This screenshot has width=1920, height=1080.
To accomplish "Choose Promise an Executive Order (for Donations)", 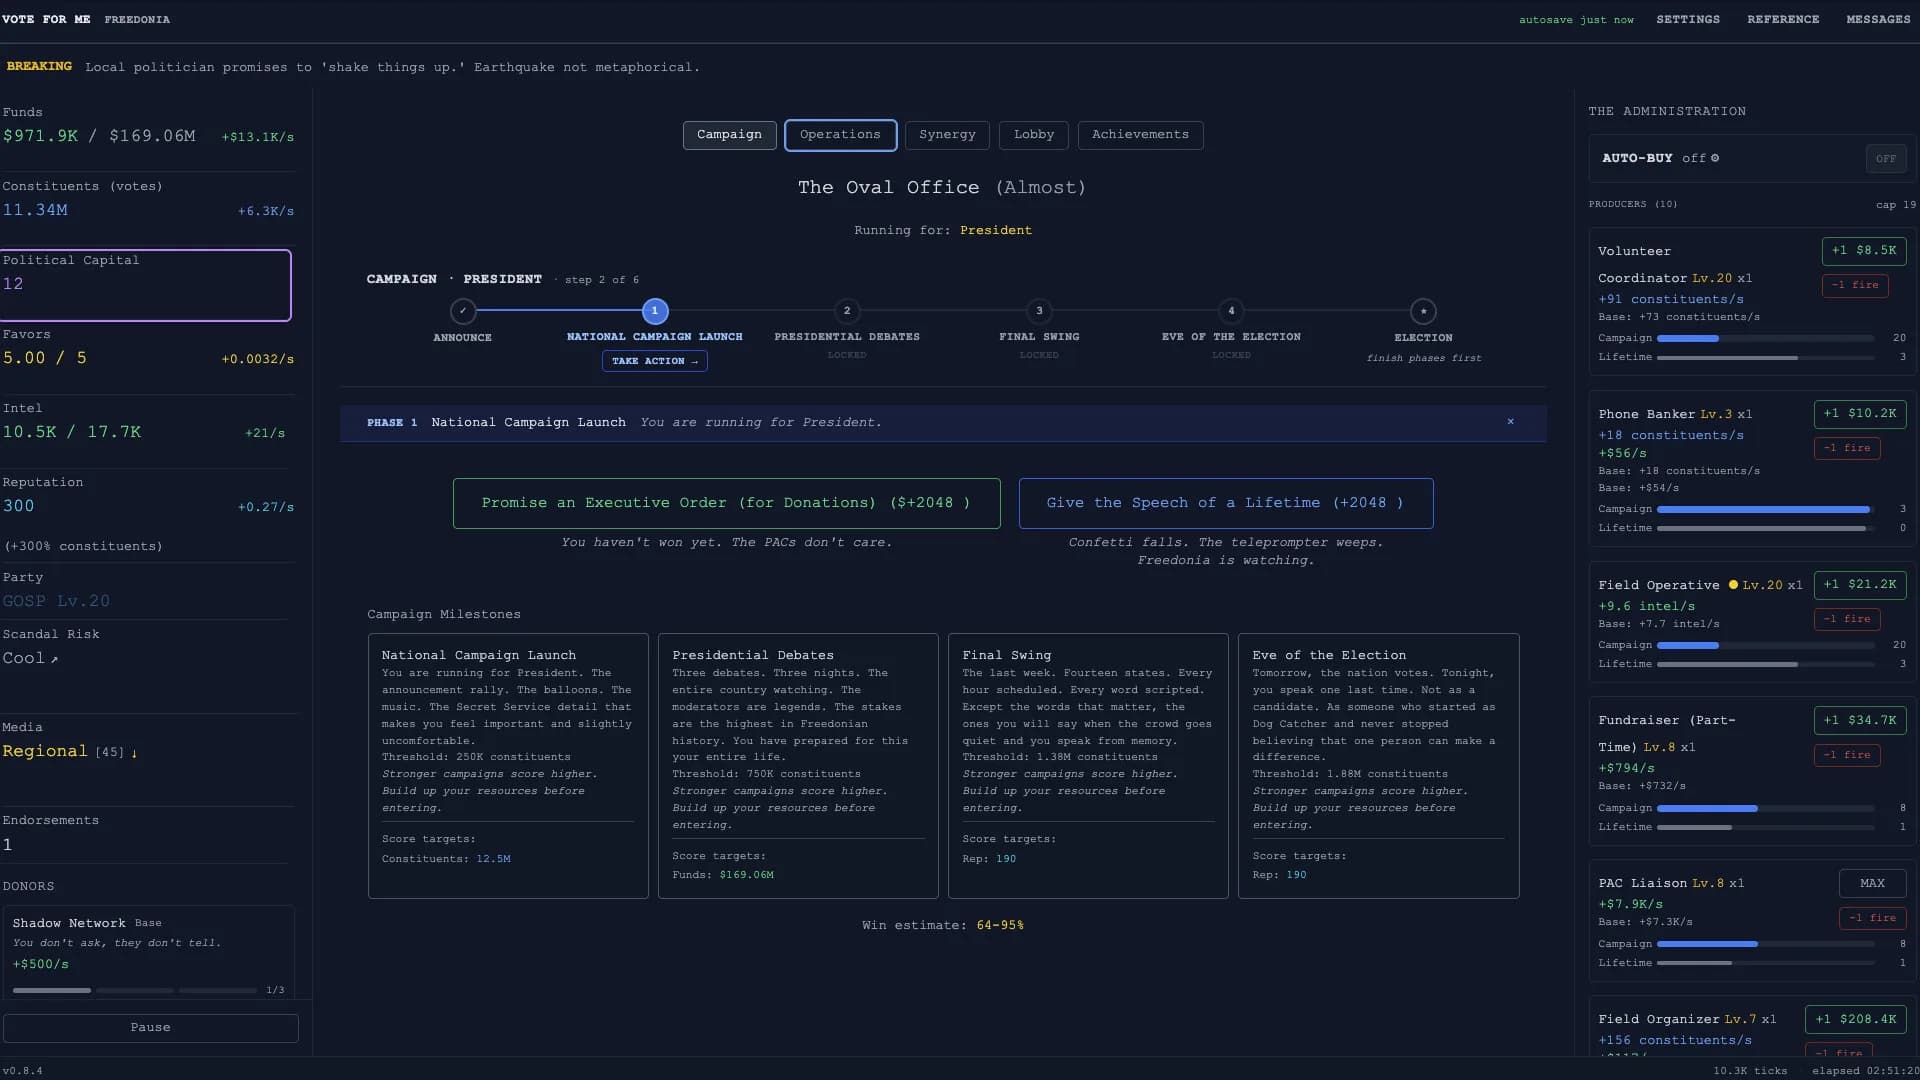I will click(726, 503).
